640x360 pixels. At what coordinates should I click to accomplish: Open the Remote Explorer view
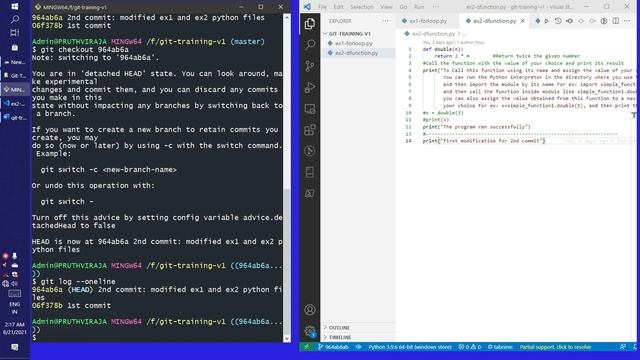(310, 109)
